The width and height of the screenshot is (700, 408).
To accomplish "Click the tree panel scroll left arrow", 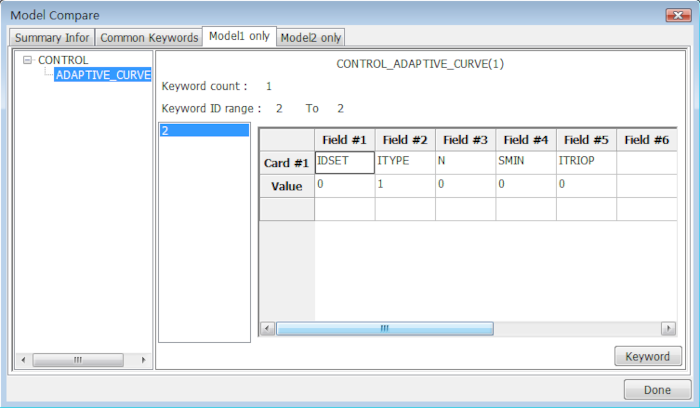I will pyautogui.click(x=23, y=360).
